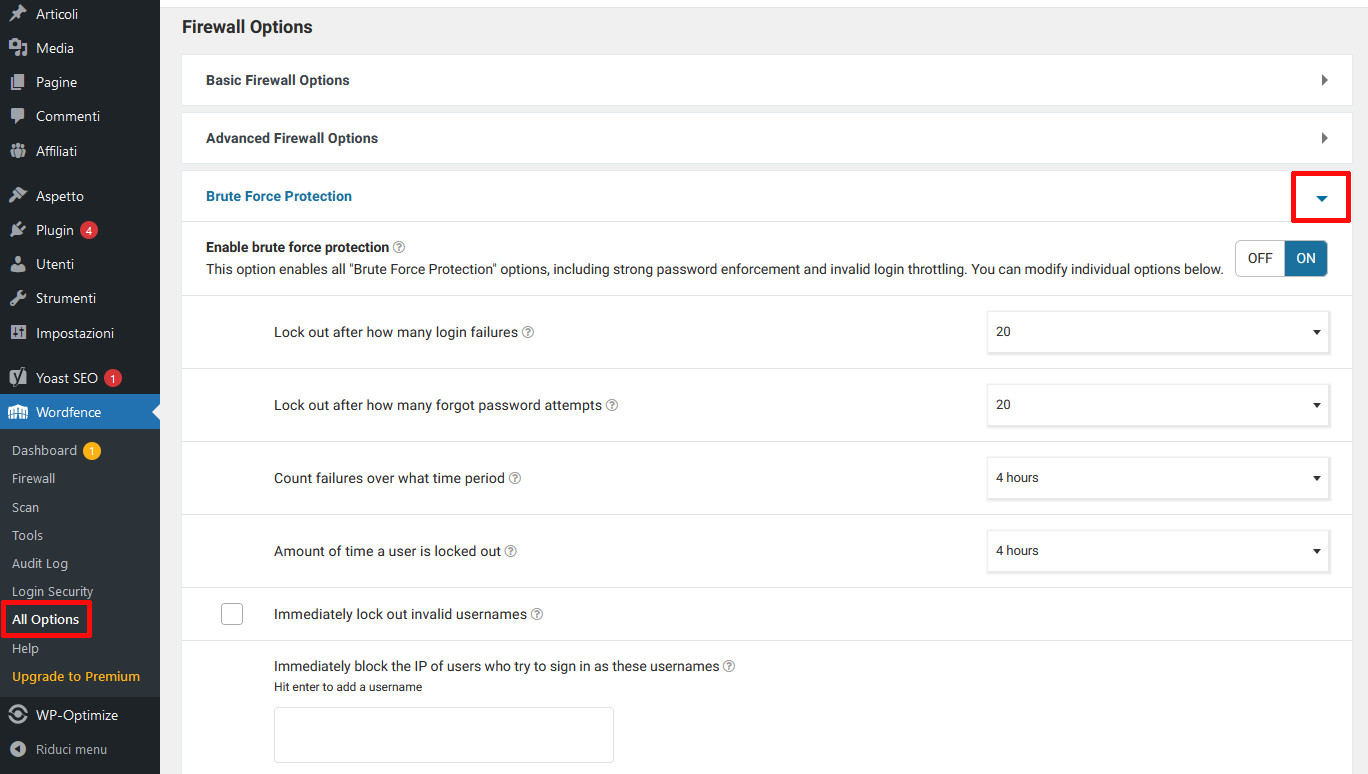Image resolution: width=1368 pixels, height=774 pixels.
Task: Click help icon beside Amount of time locked out
Action: 511,551
